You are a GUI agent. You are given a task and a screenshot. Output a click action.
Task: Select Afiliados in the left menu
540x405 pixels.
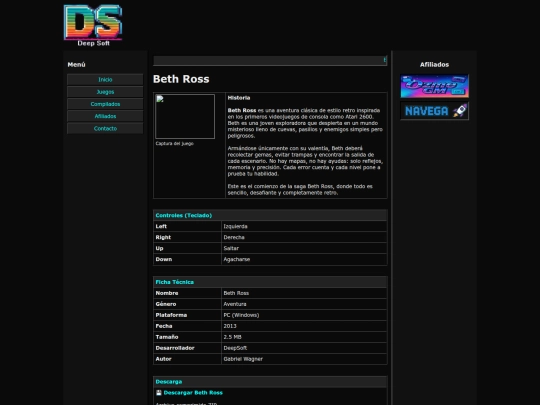(105, 116)
